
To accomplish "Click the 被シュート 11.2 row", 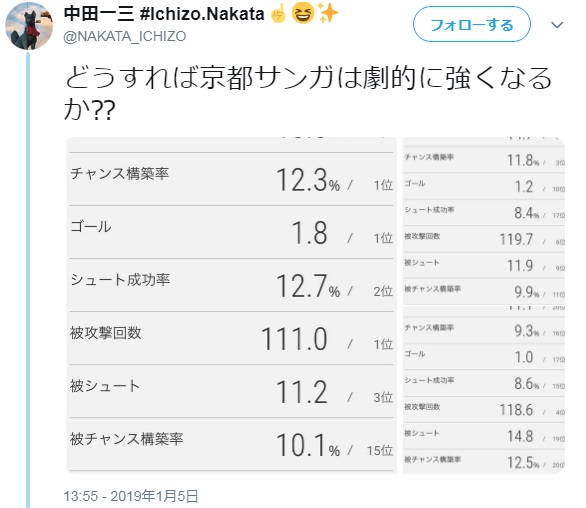I will coord(232,391).
